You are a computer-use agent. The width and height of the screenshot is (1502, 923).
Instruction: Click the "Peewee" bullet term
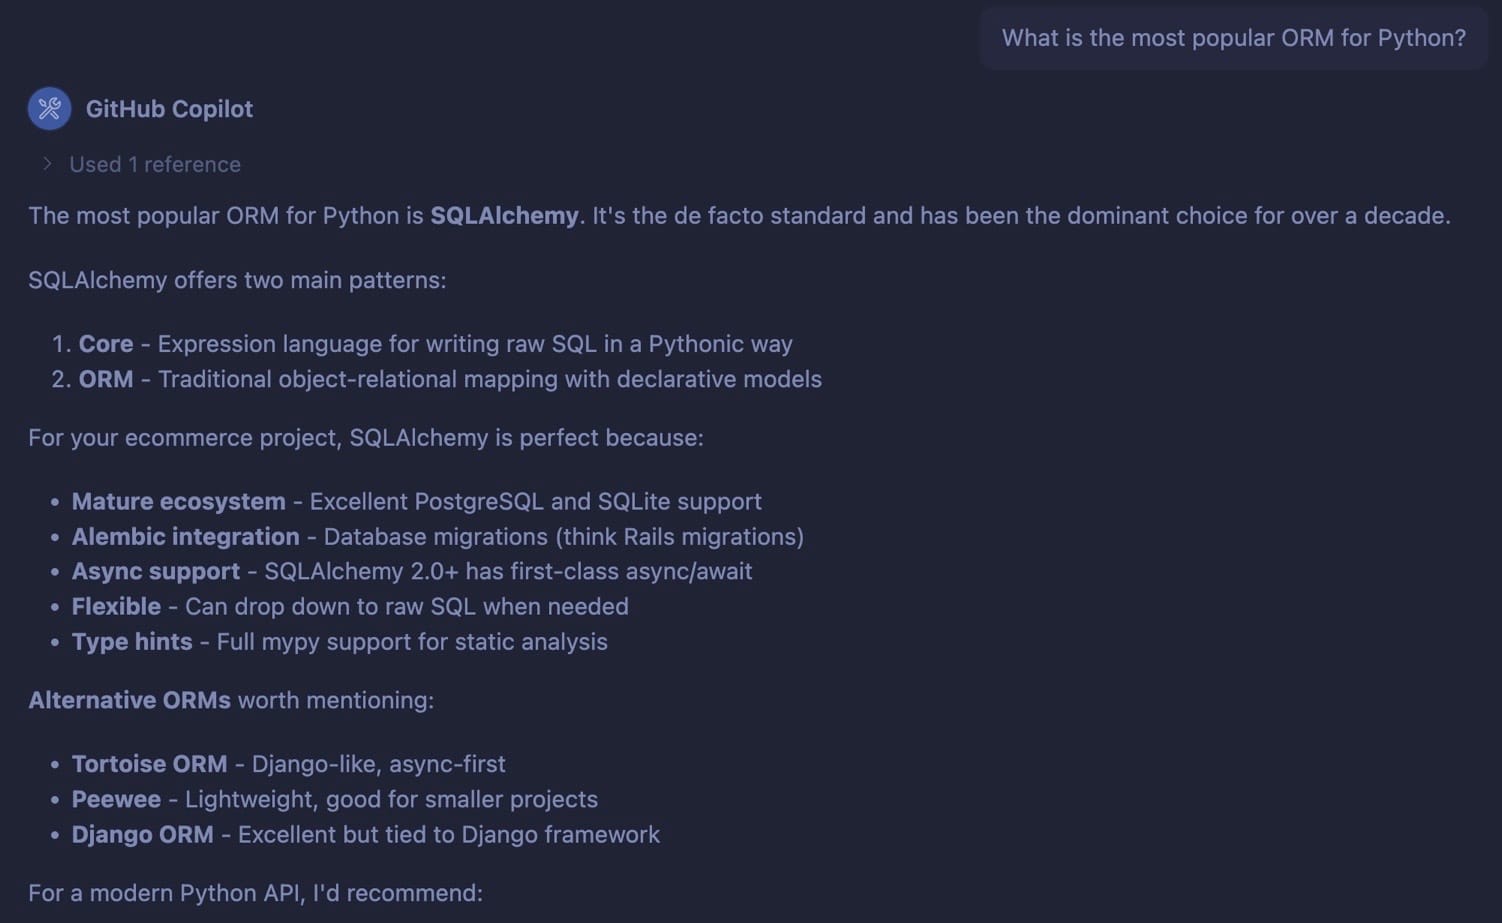[x=116, y=799]
